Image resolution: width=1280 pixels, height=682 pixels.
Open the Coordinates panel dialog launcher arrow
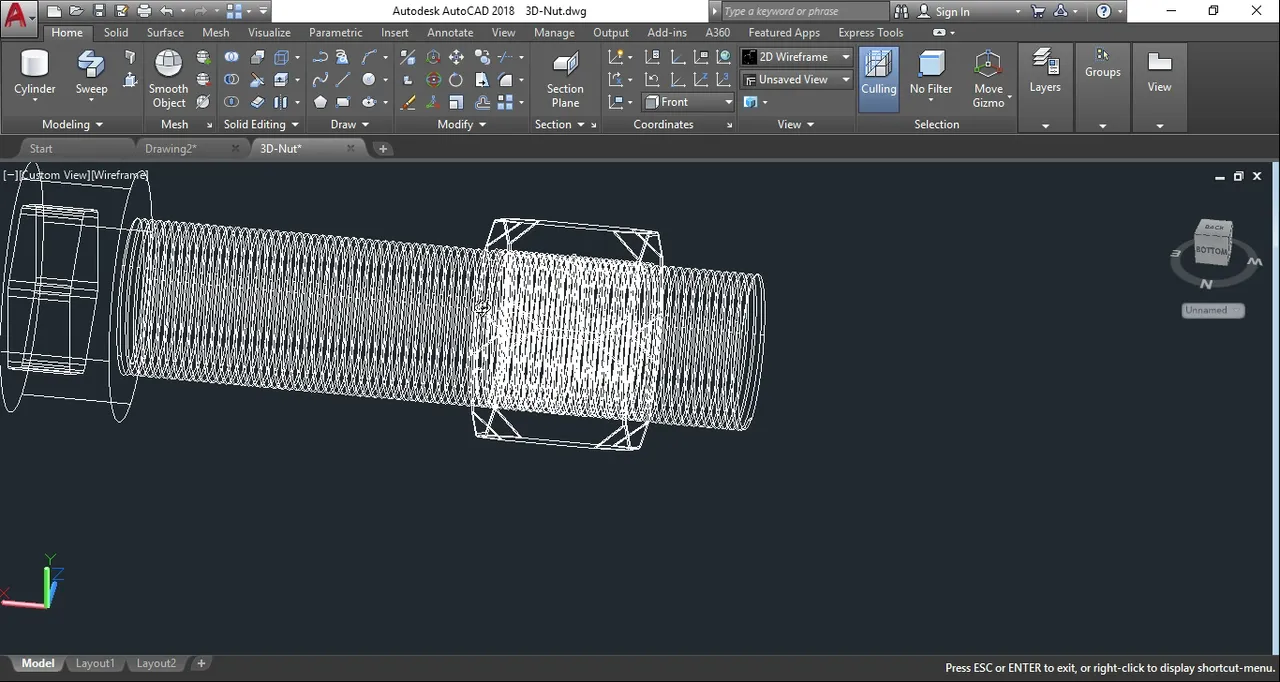pos(728,125)
